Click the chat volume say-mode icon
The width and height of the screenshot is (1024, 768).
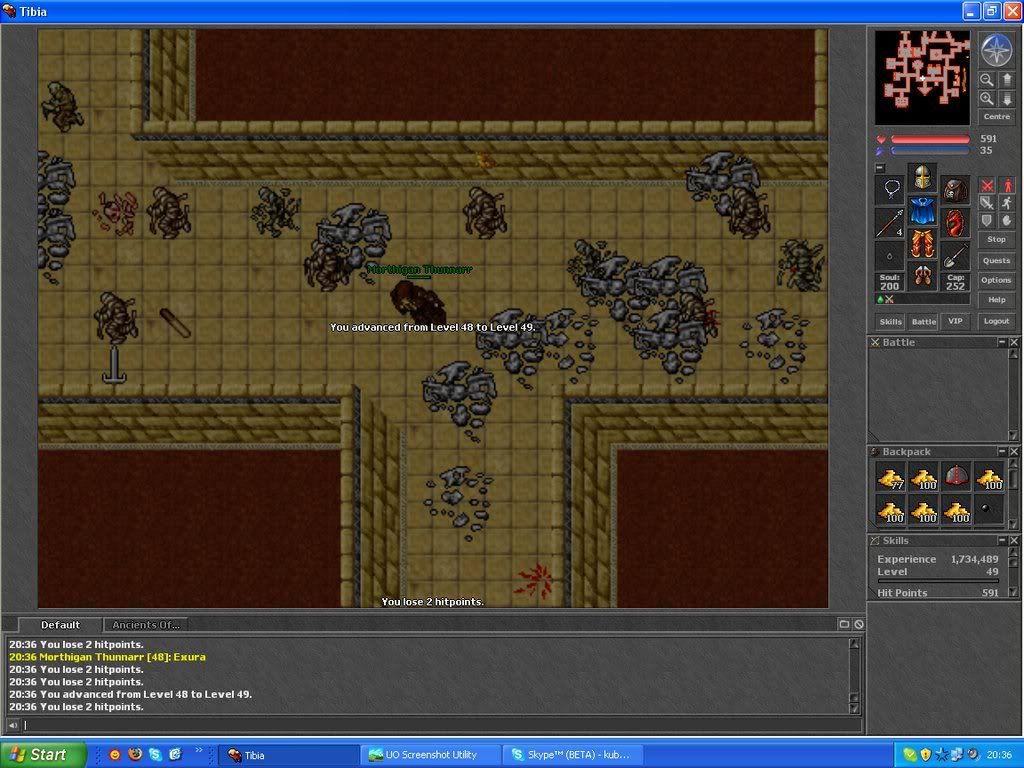pyautogui.click(x=13, y=725)
